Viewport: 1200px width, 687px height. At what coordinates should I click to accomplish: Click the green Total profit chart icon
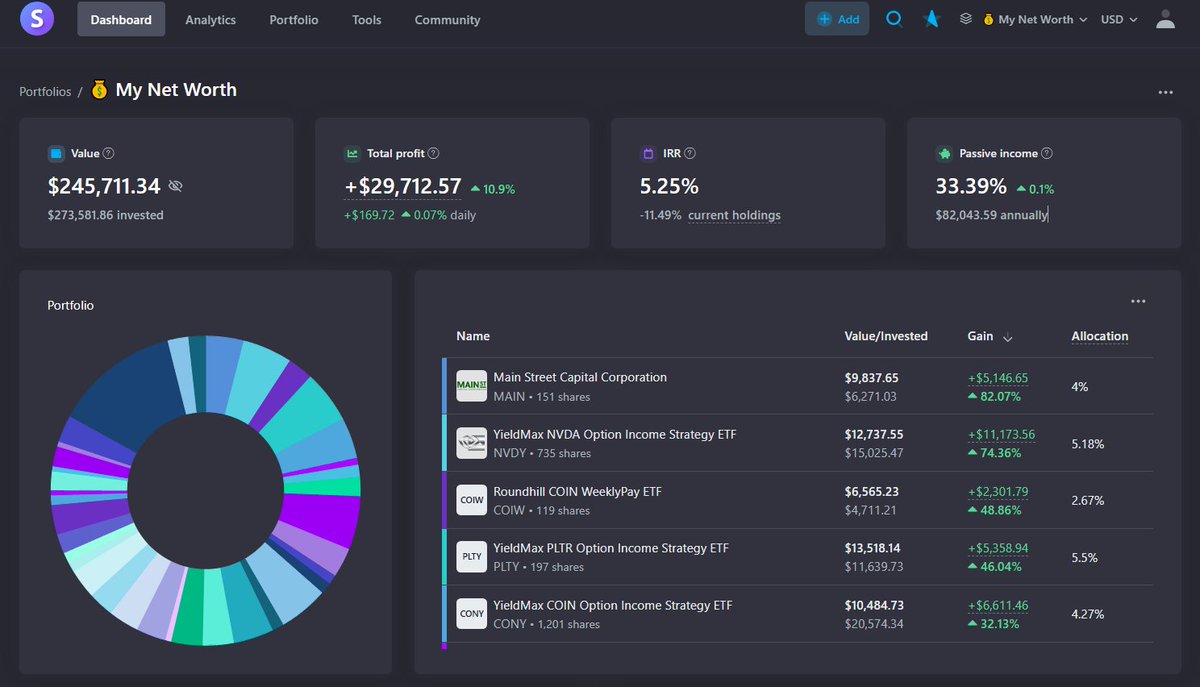352,154
